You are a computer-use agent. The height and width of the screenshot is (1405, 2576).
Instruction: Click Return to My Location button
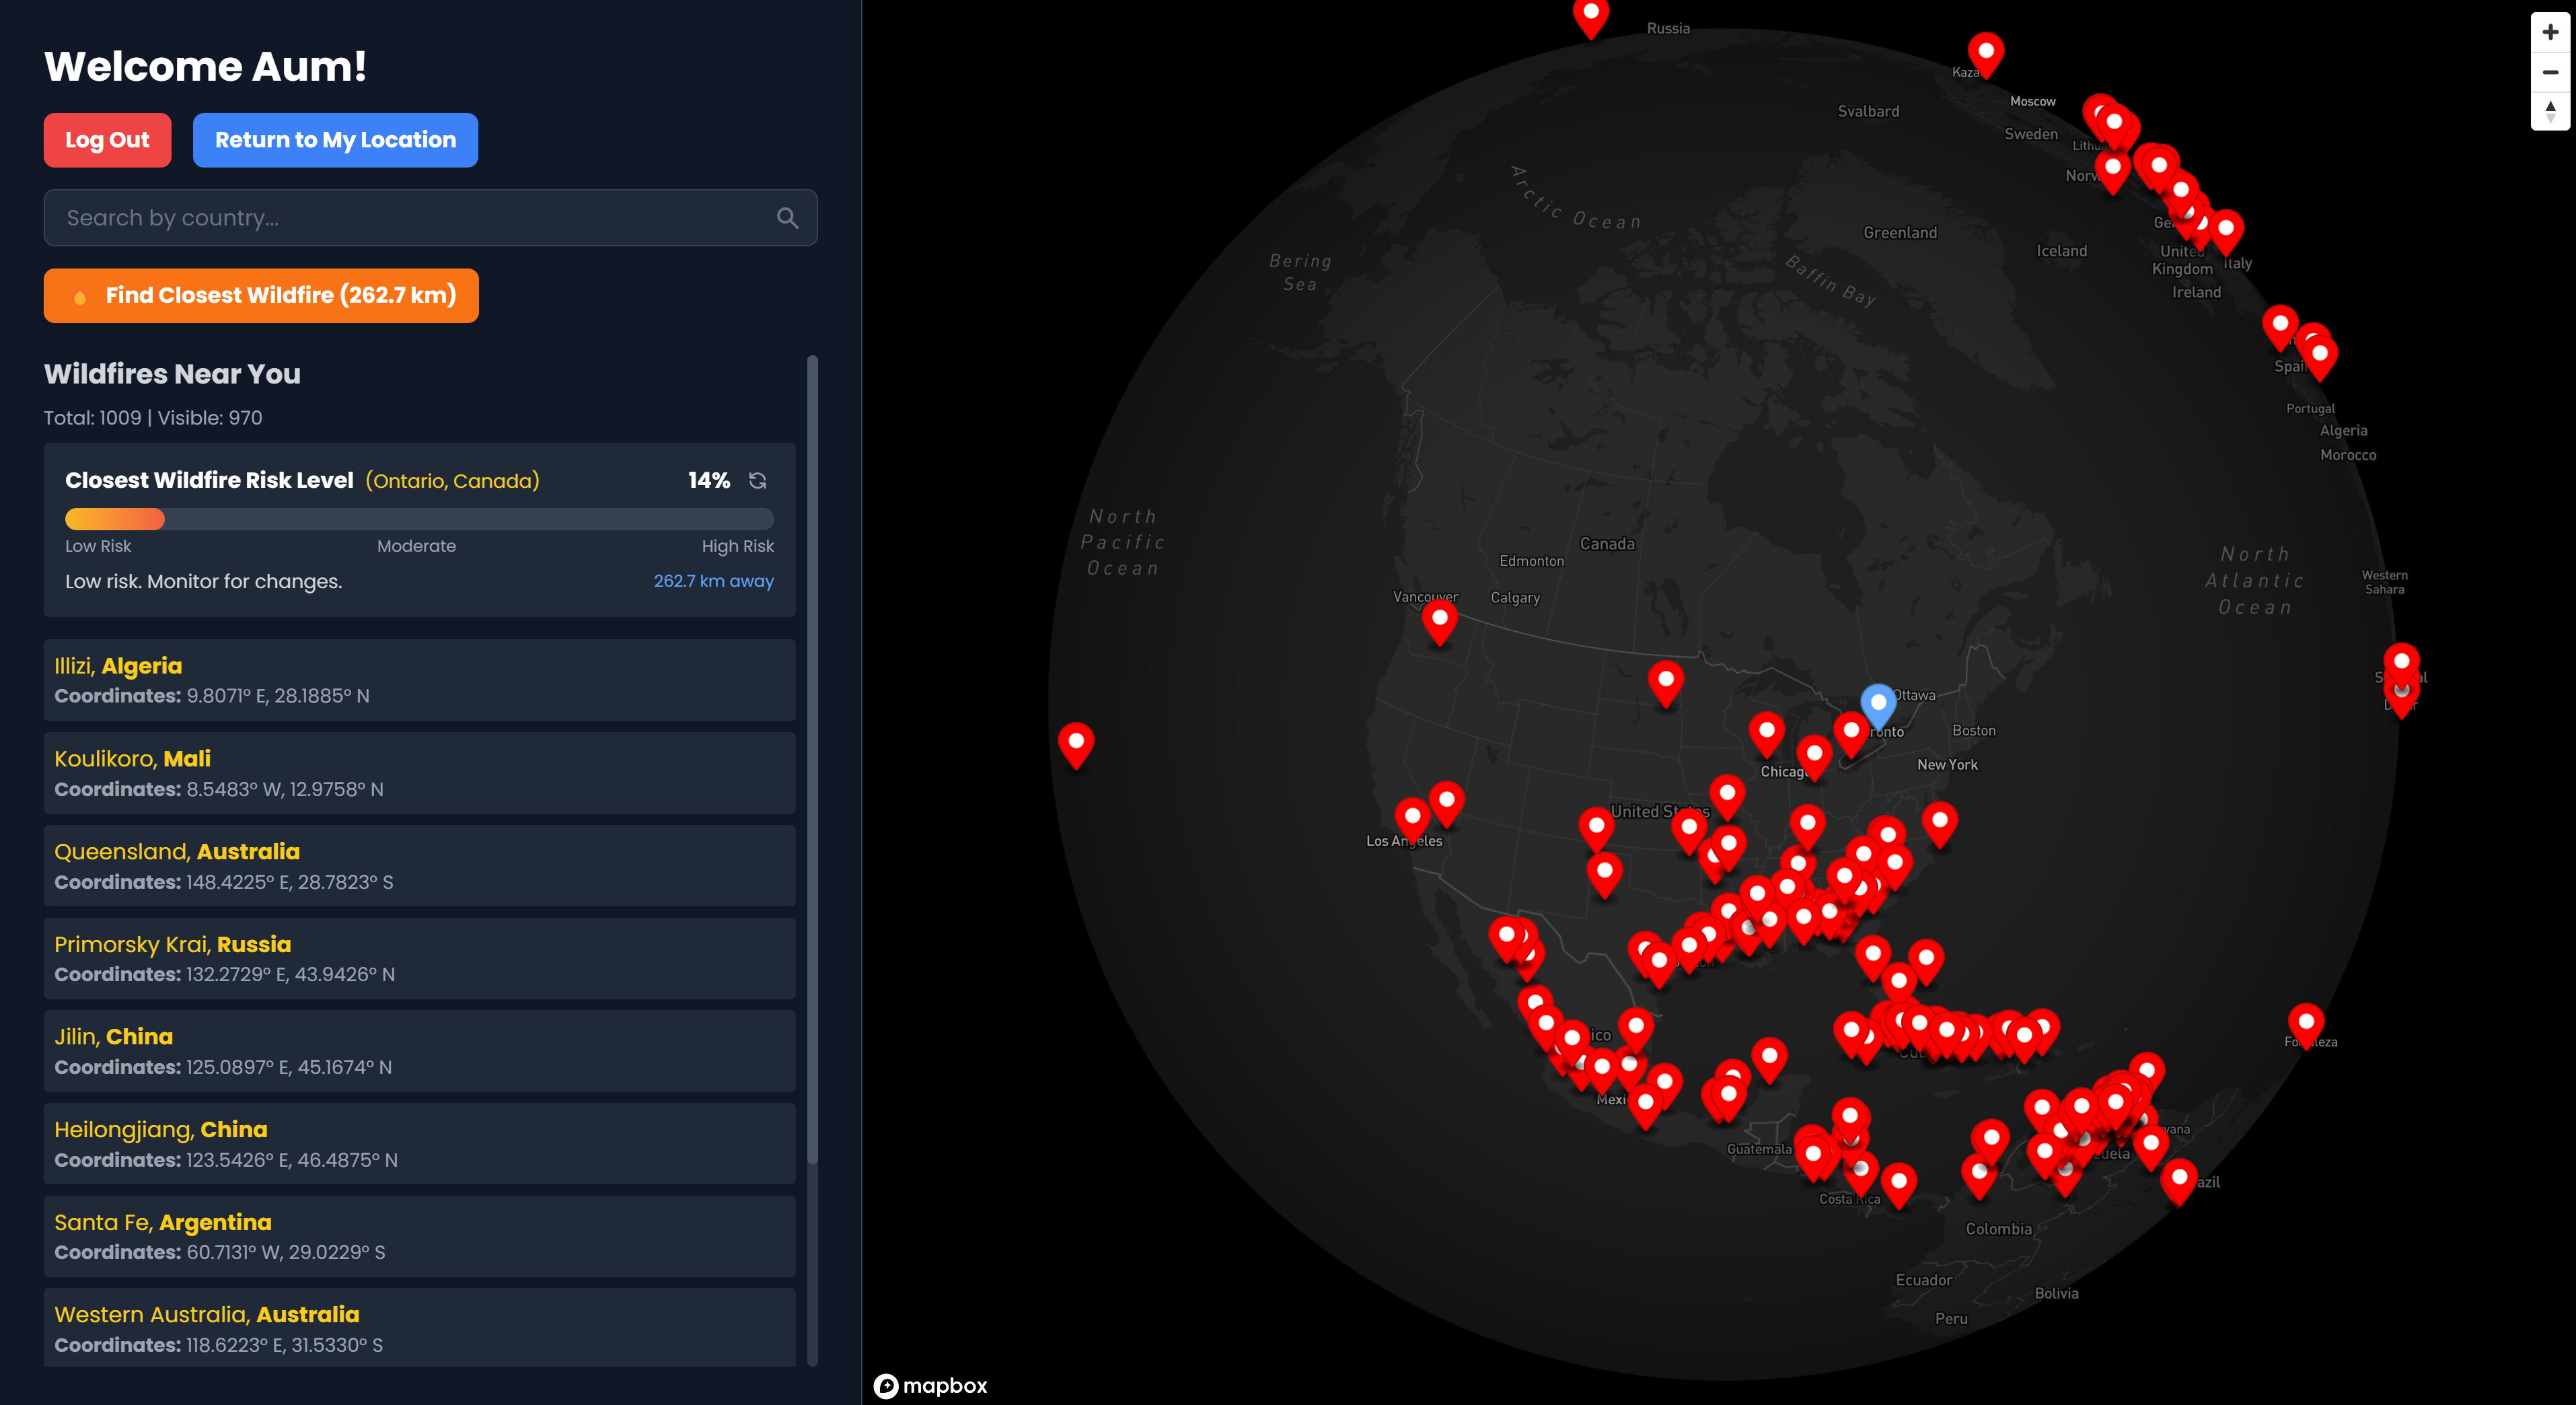(335, 140)
